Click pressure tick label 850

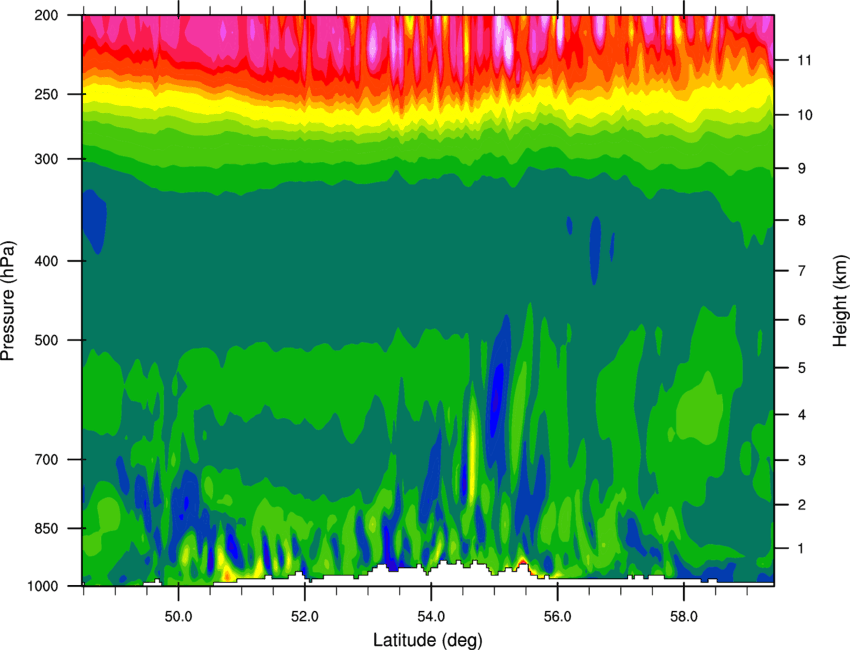pos(46,528)
